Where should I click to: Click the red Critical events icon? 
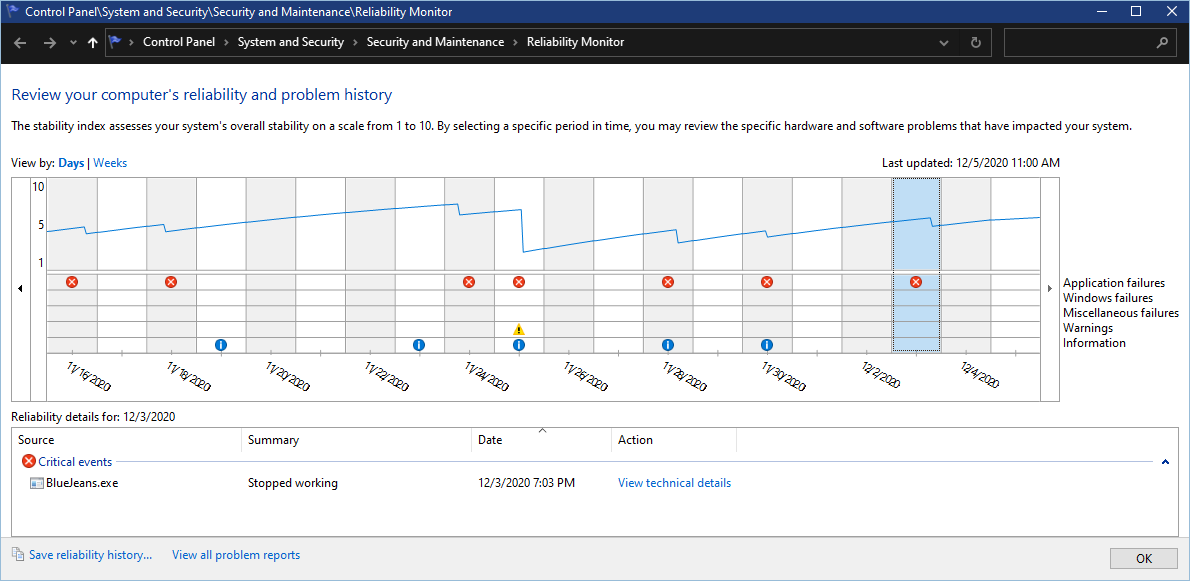29,462
